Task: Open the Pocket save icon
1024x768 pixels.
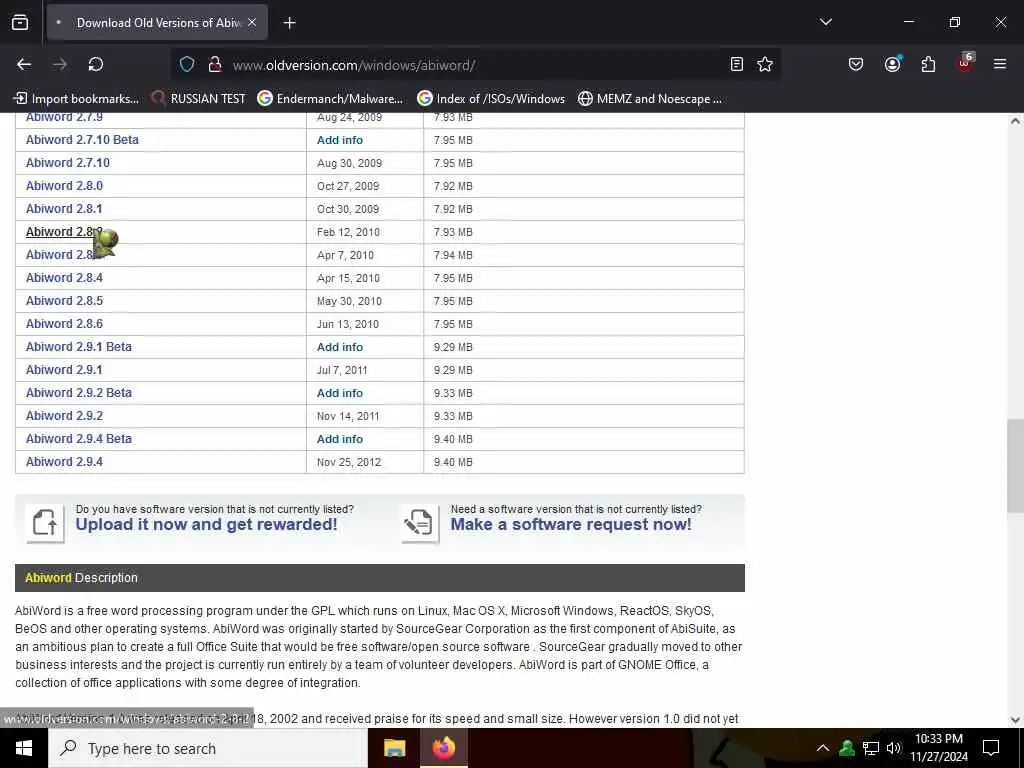Action: point(856,64)
